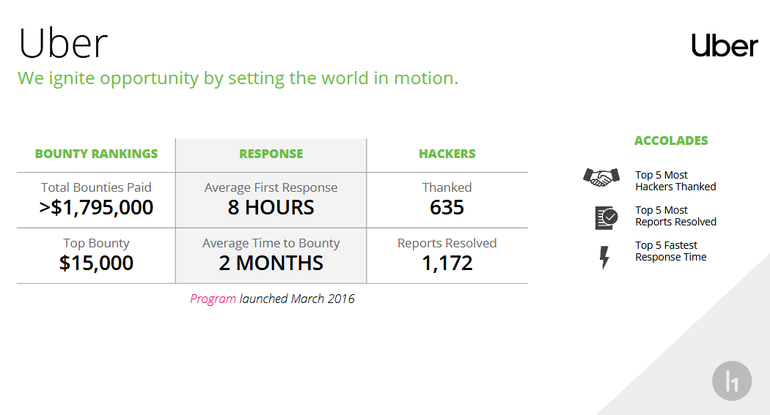Select the >$1,795,000 total bounties value
770x415 pixels.
96,208
